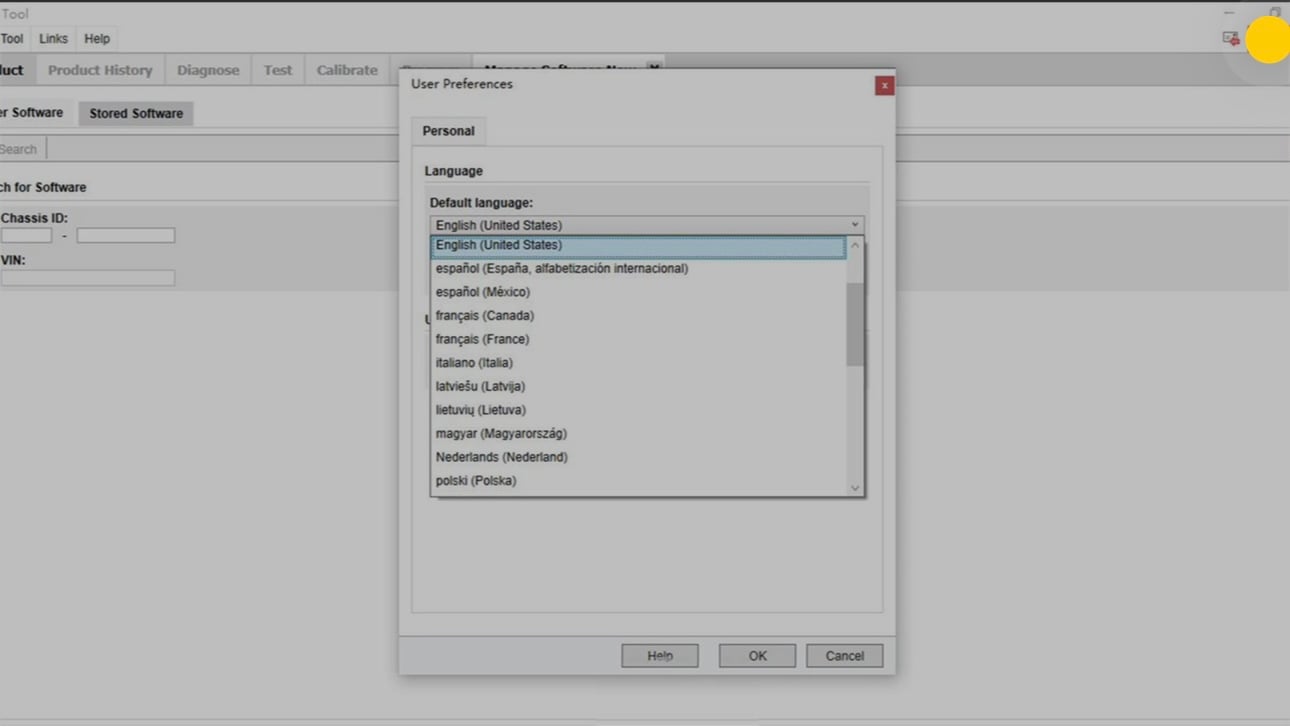Select español (España, alfabetización internacional)
Viewport: 1290px width, 728px height.
pyautogui.click(x=638, y=269)
